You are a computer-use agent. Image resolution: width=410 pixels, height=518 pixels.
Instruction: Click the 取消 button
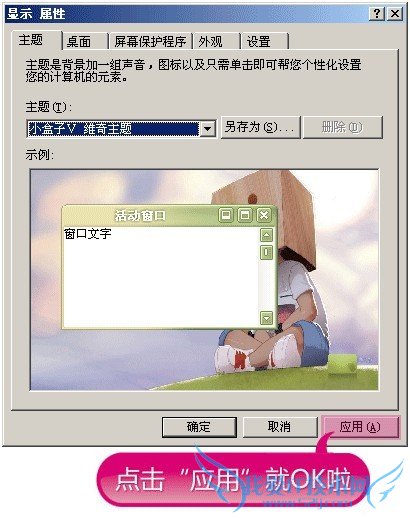tap(280, 427)
